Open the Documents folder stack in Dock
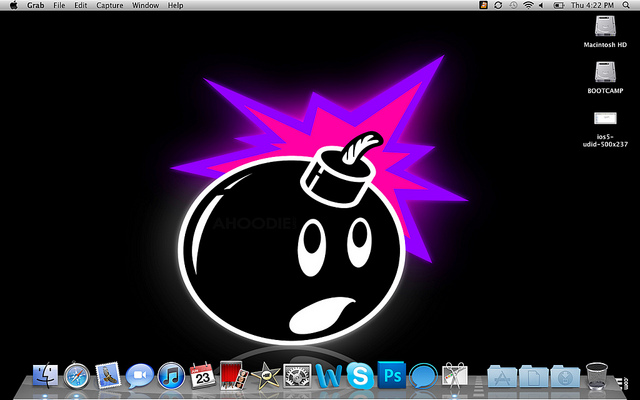The height and width of the screenshot is (400, 640). [x=533, y=376]
